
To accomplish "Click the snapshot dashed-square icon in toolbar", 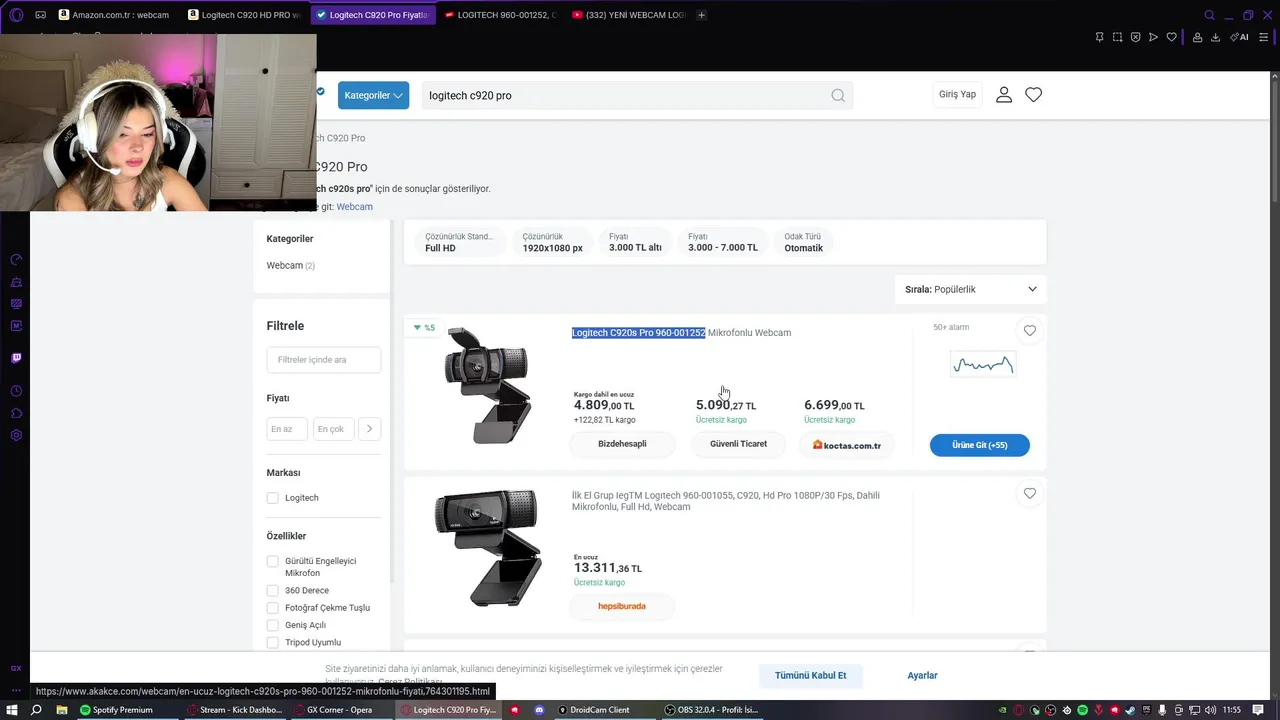I will 1117,37.
